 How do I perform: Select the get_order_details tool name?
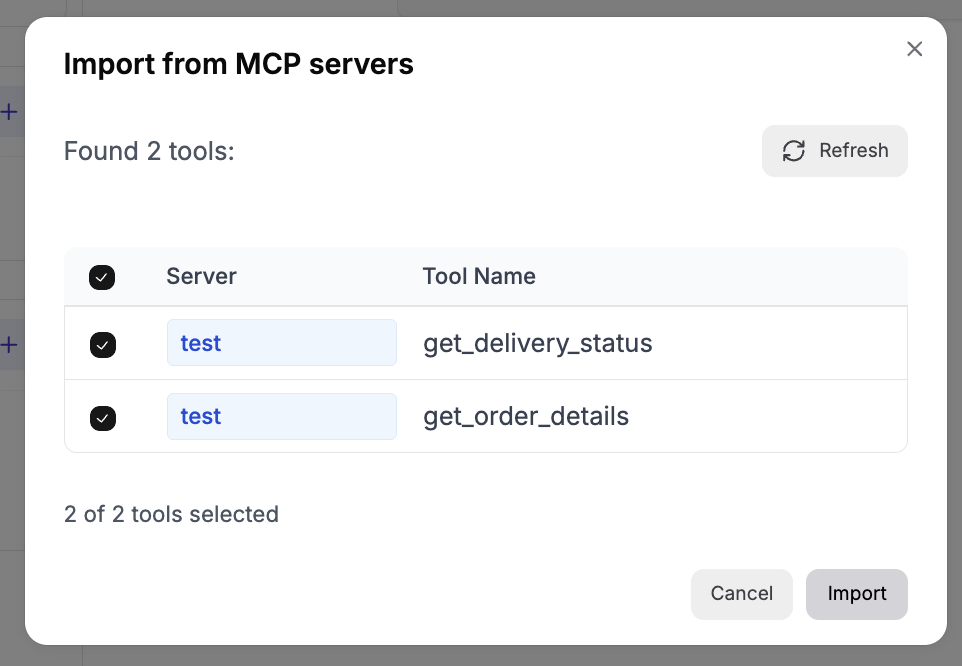[x=526, y=416]
